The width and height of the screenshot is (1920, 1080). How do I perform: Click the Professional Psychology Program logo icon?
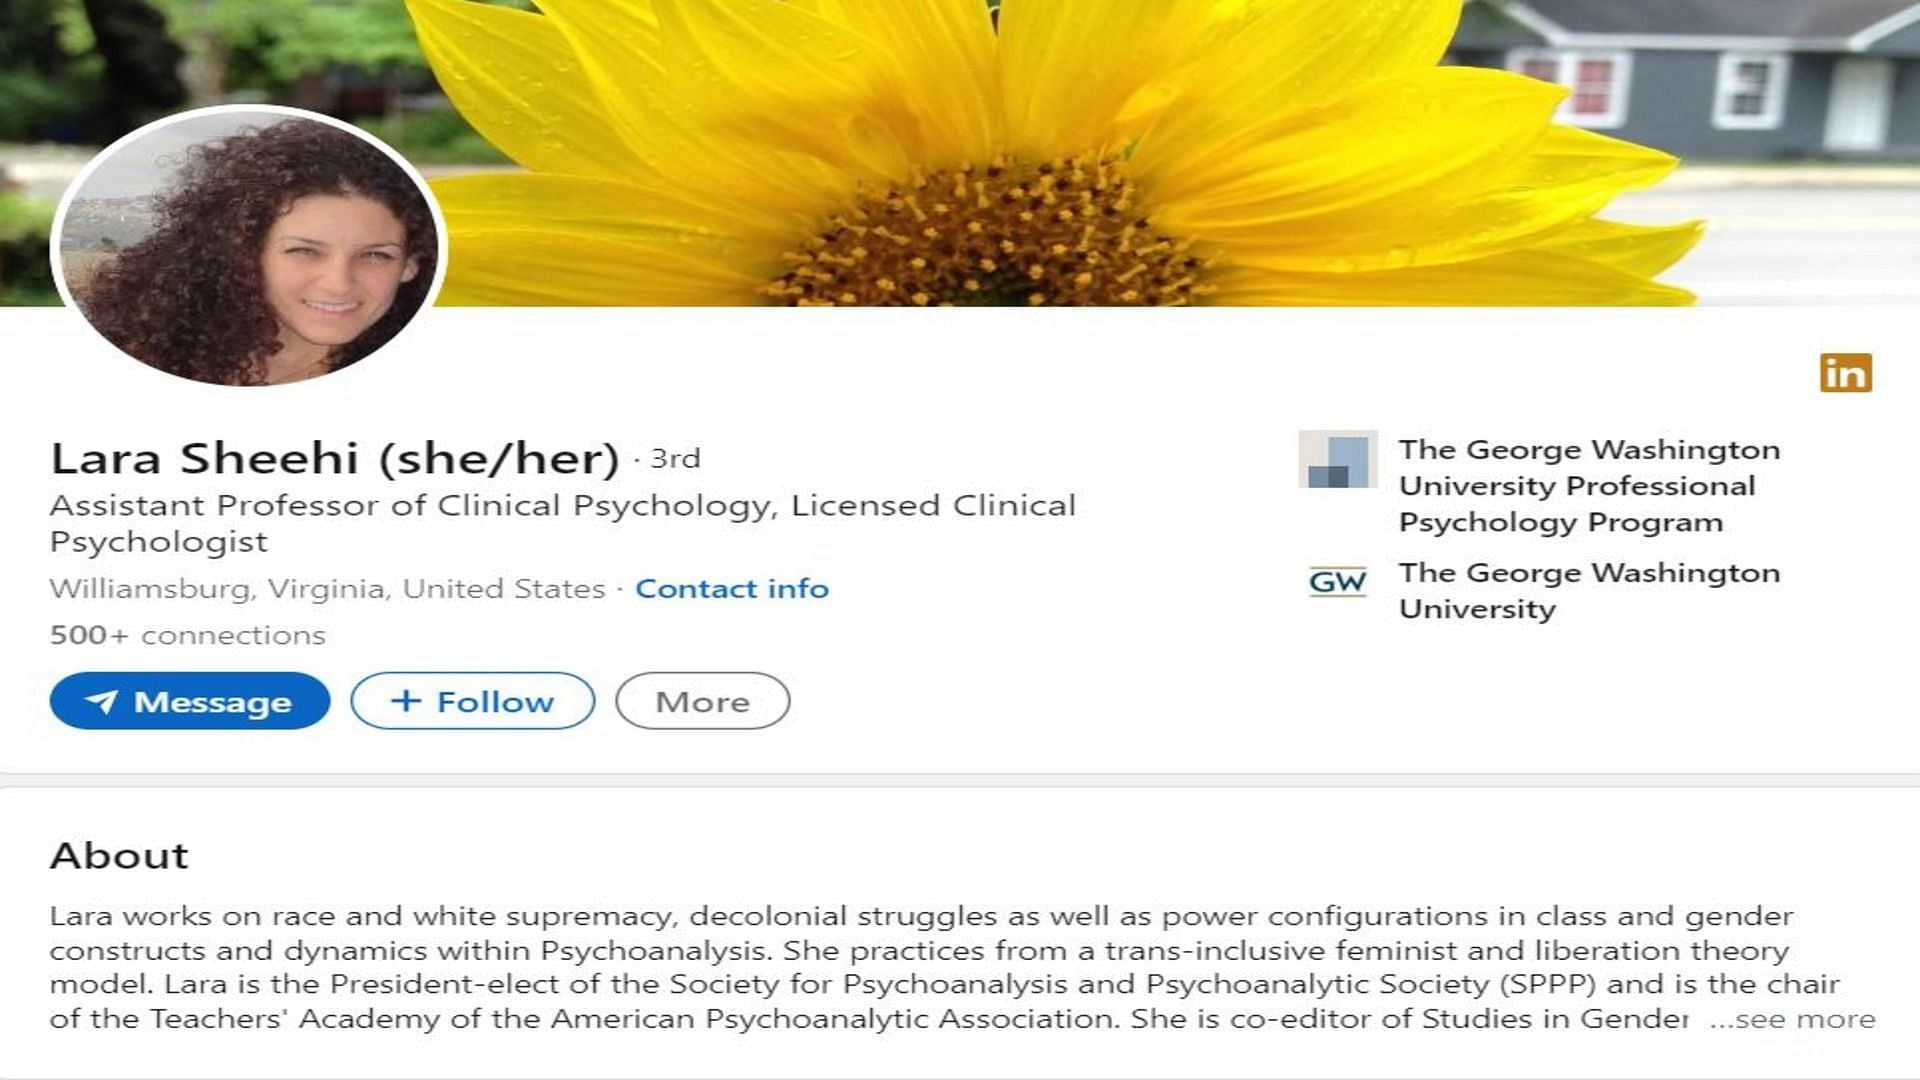1338,459
